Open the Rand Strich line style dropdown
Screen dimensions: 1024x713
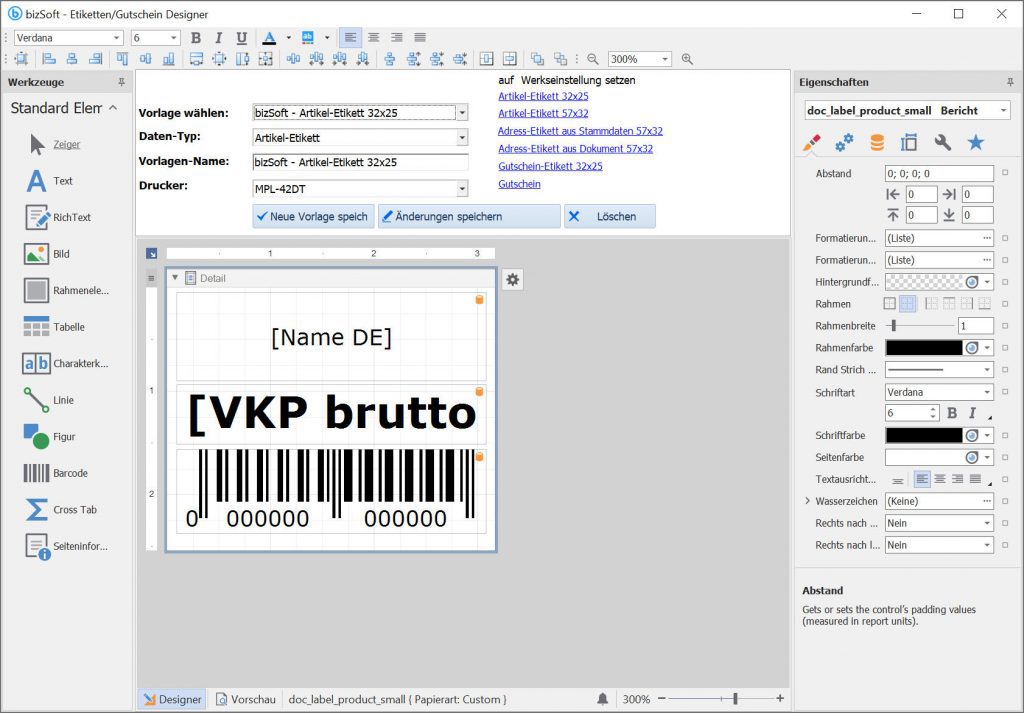pyautogui.click(x=987, y=370)
